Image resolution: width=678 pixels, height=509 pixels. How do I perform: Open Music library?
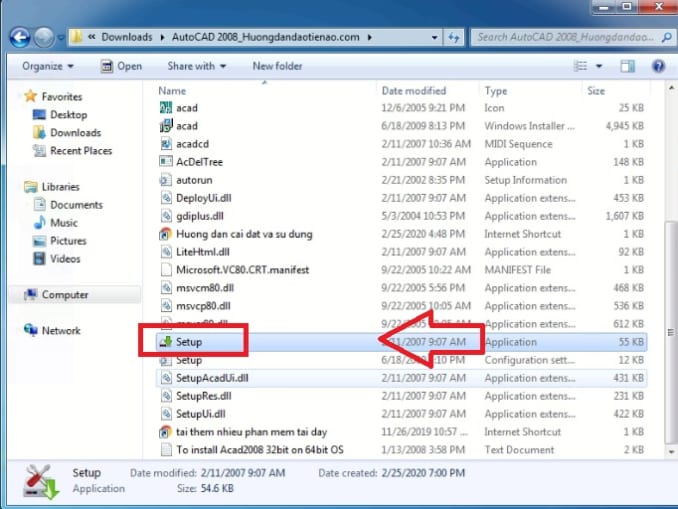(64, 223)
